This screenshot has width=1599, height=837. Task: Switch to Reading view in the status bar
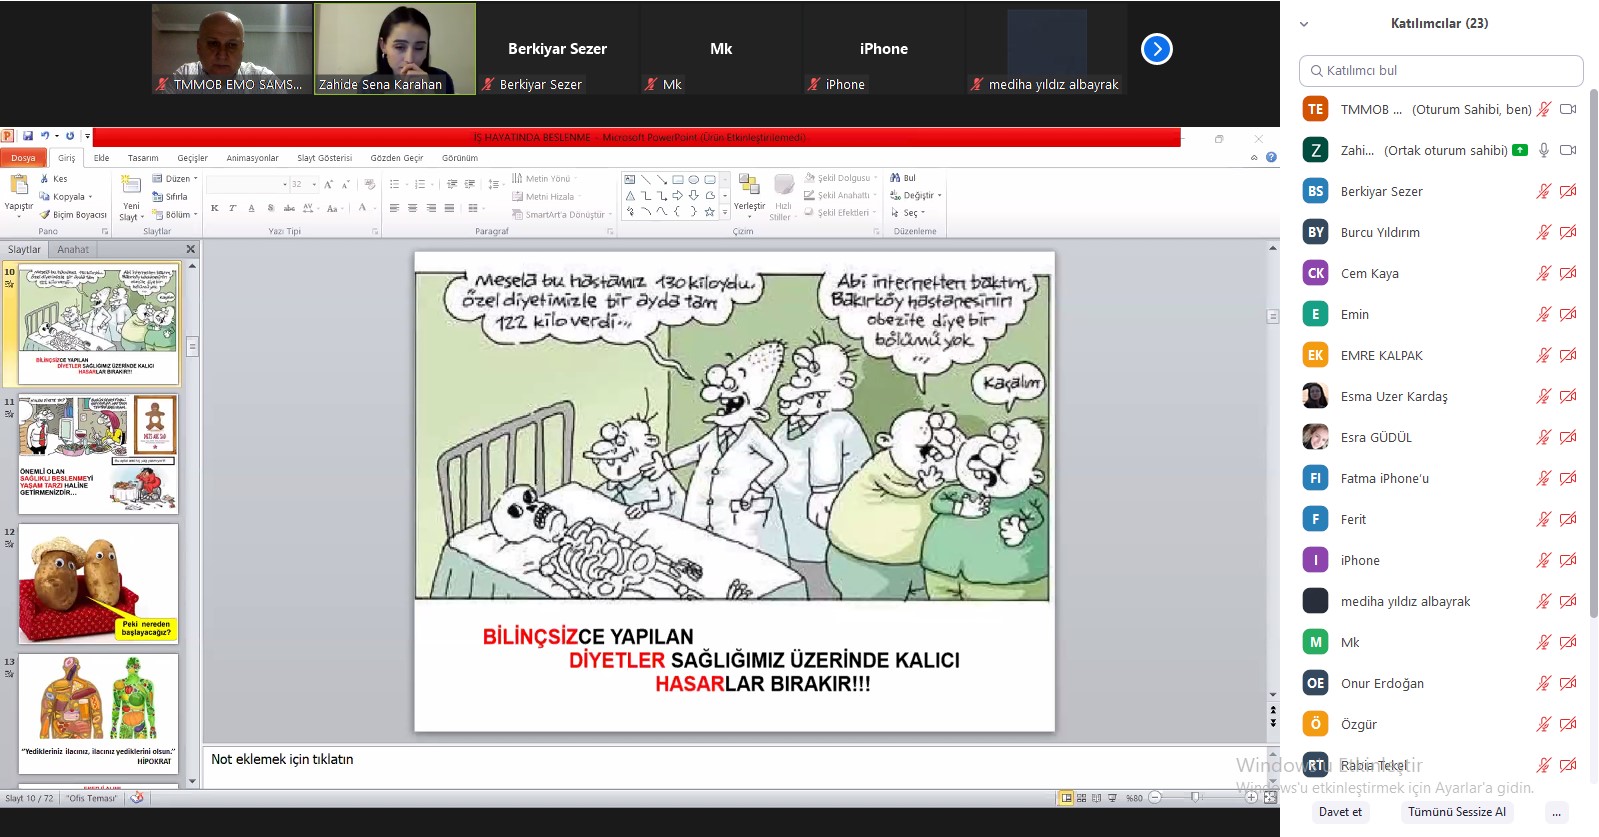(x=1096, y=798)
